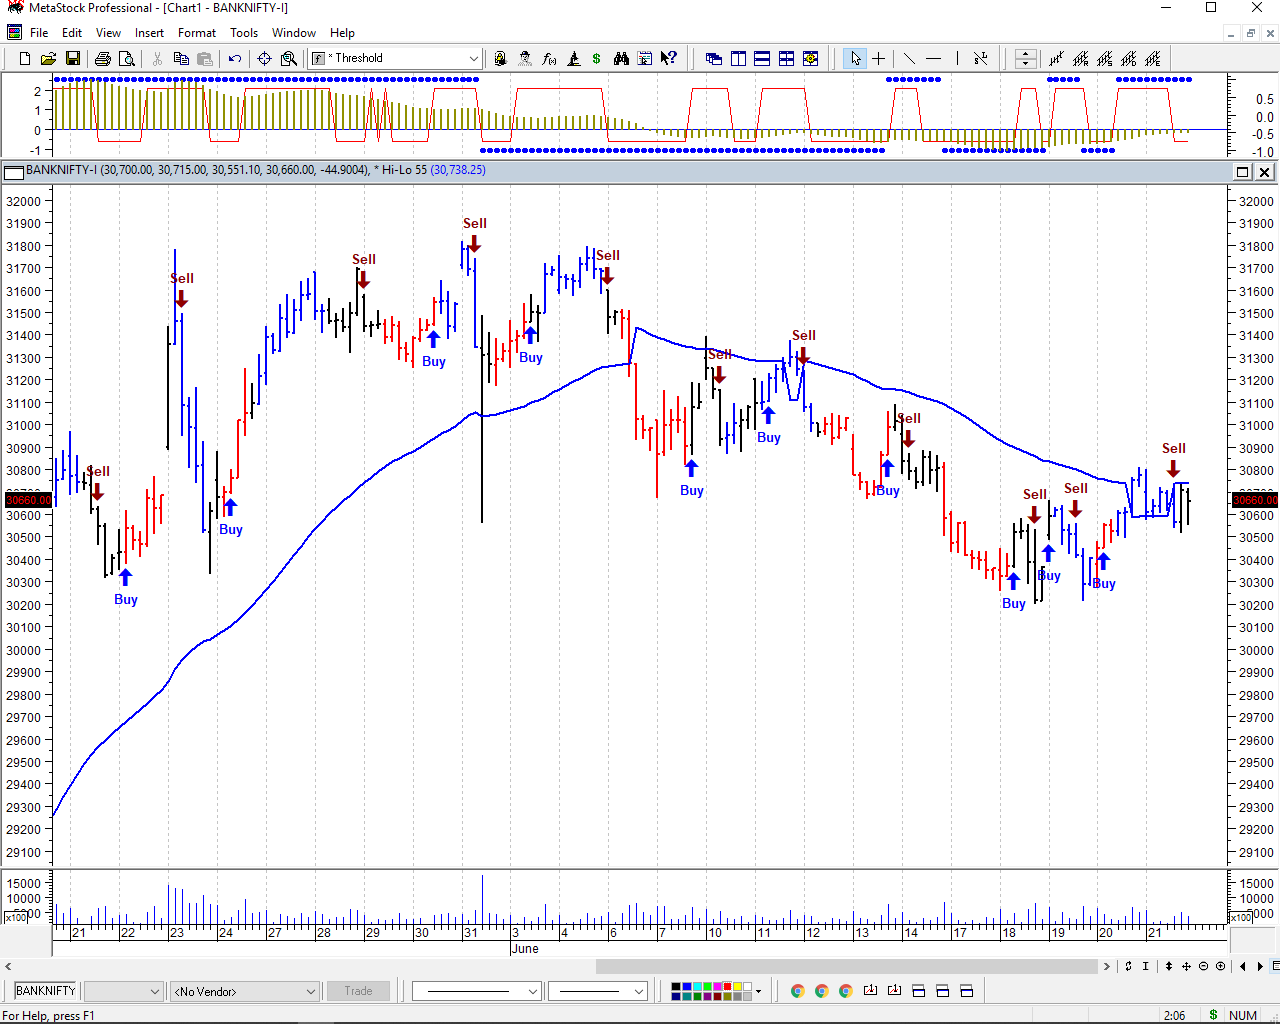Open the File menu
1280x1024 pixels.
click(x=39, y=33)
